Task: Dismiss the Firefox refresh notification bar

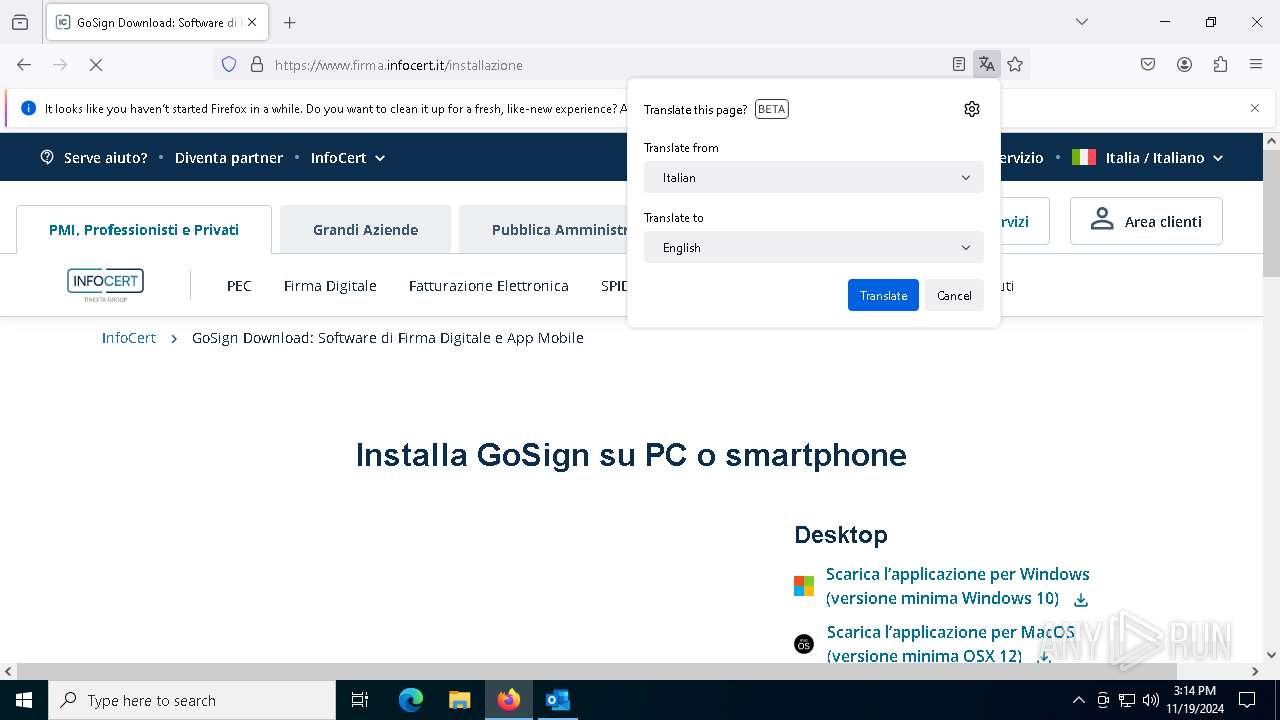Action: pos(1255,108)
